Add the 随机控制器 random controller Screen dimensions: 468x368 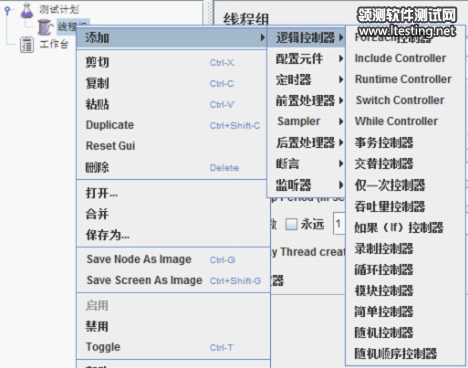pyautogui.click(x=405, y=333)
